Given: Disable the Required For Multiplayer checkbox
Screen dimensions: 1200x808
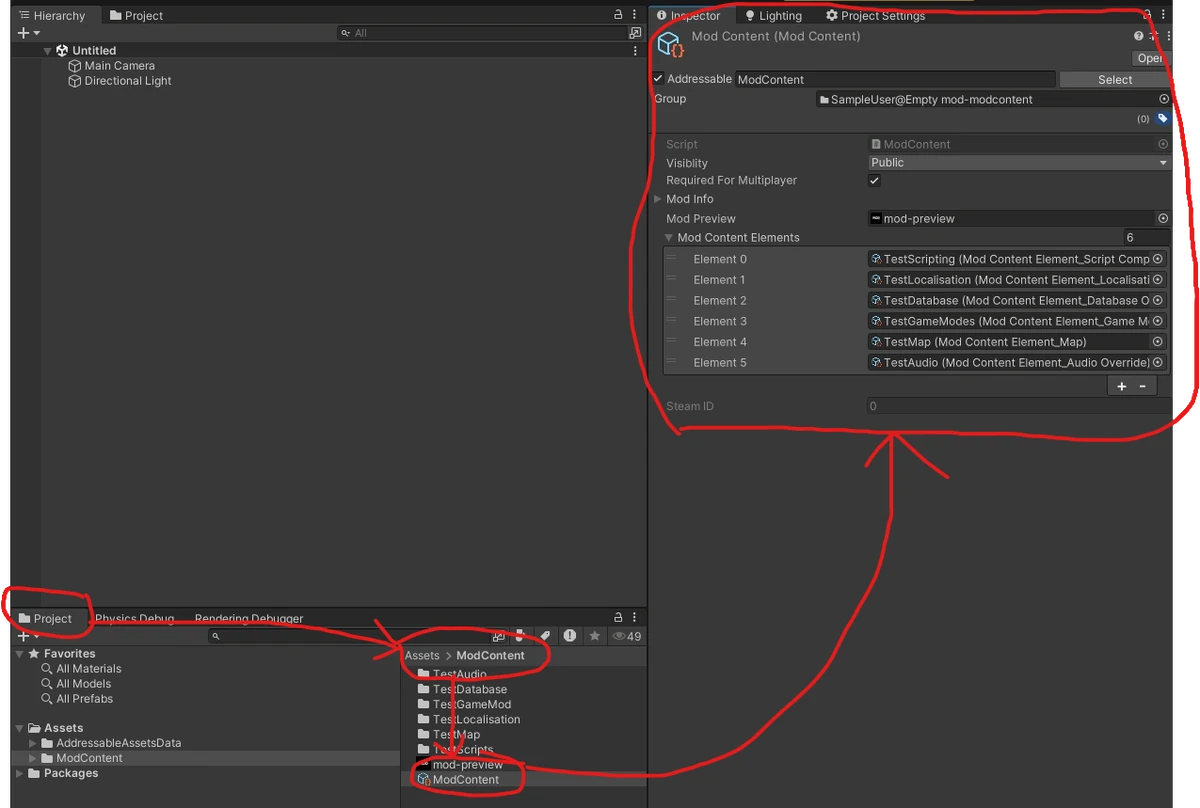Looking at the screenshot, I should click(x=874, y=181).
